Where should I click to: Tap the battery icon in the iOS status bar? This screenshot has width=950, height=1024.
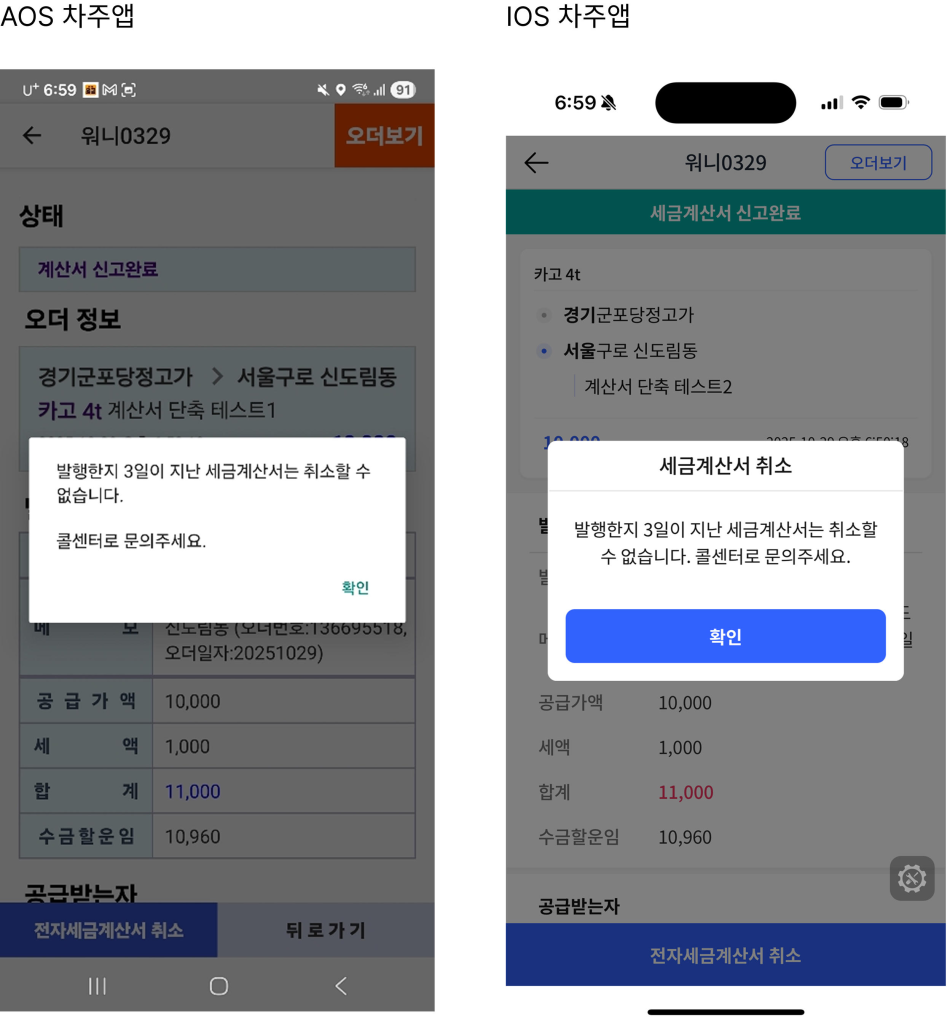point(894,102)
